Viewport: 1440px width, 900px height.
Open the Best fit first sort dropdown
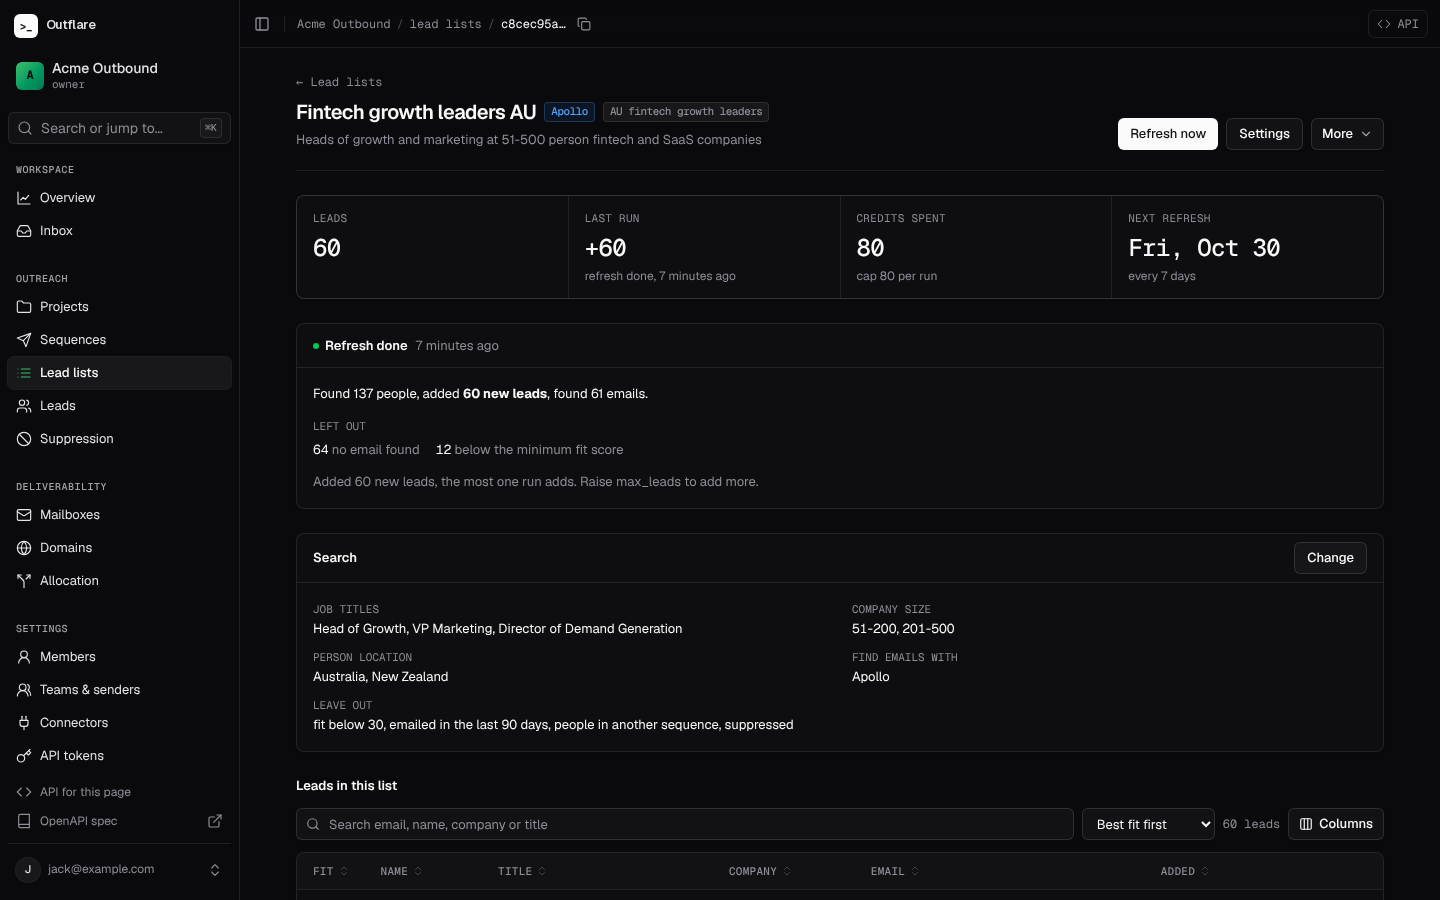tap(1148, 824)
